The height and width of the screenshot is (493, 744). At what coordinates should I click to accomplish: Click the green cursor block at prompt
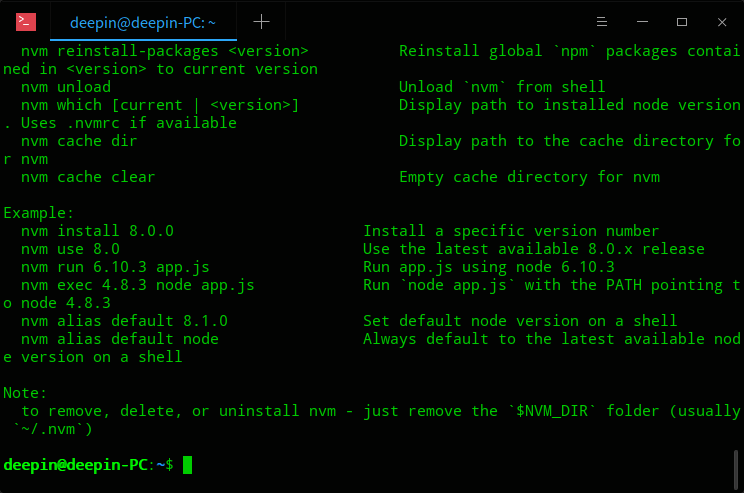pos(187,465)
